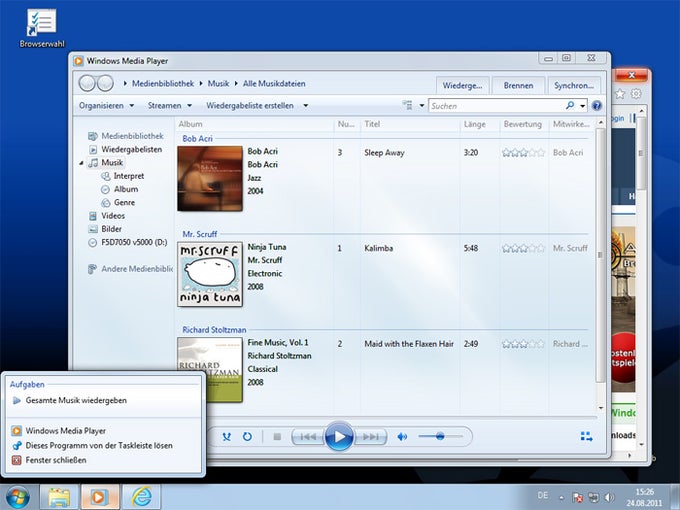Switch to the Brennen tab
680x510 pixels.
518,85
